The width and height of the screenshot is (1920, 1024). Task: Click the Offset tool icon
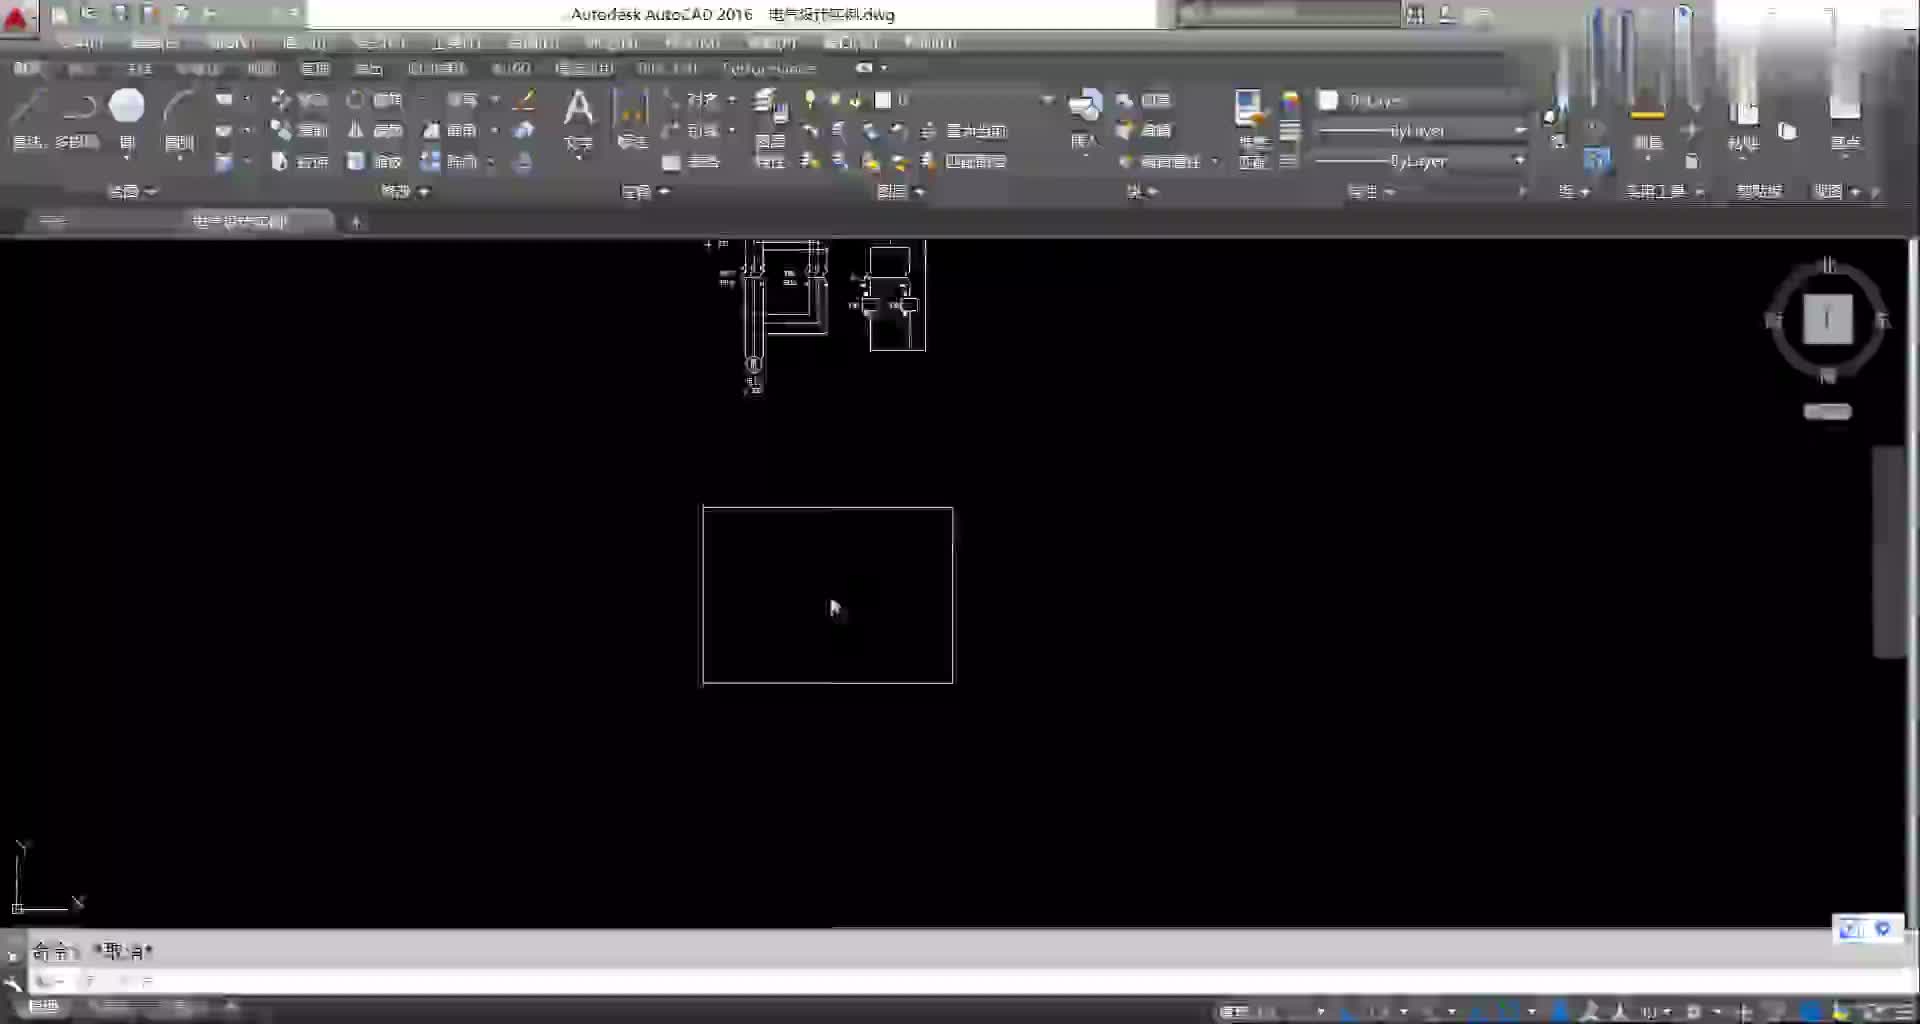pyautogui.click(x=522, y=162)
